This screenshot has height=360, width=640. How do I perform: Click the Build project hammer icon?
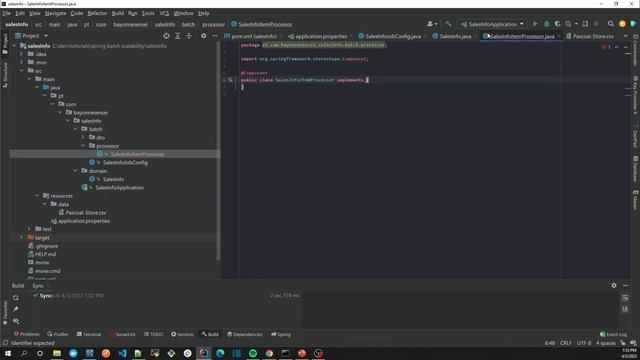[x=448, y=24]
